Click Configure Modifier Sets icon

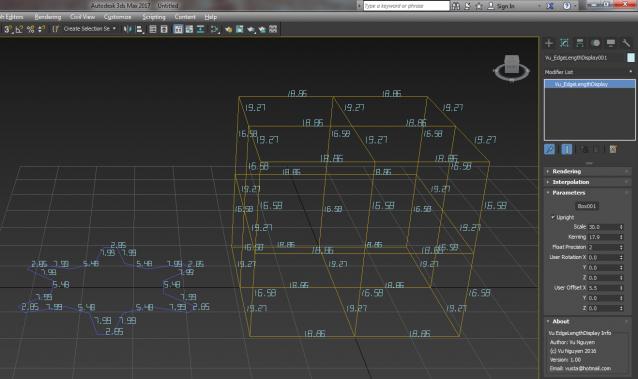tap(613, 149)
